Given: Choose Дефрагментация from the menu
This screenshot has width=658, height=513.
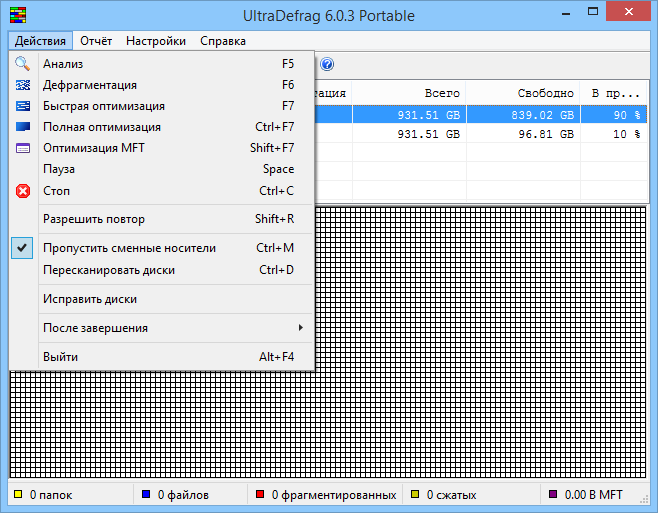Looking at the screenshot, I should point(162,85).
